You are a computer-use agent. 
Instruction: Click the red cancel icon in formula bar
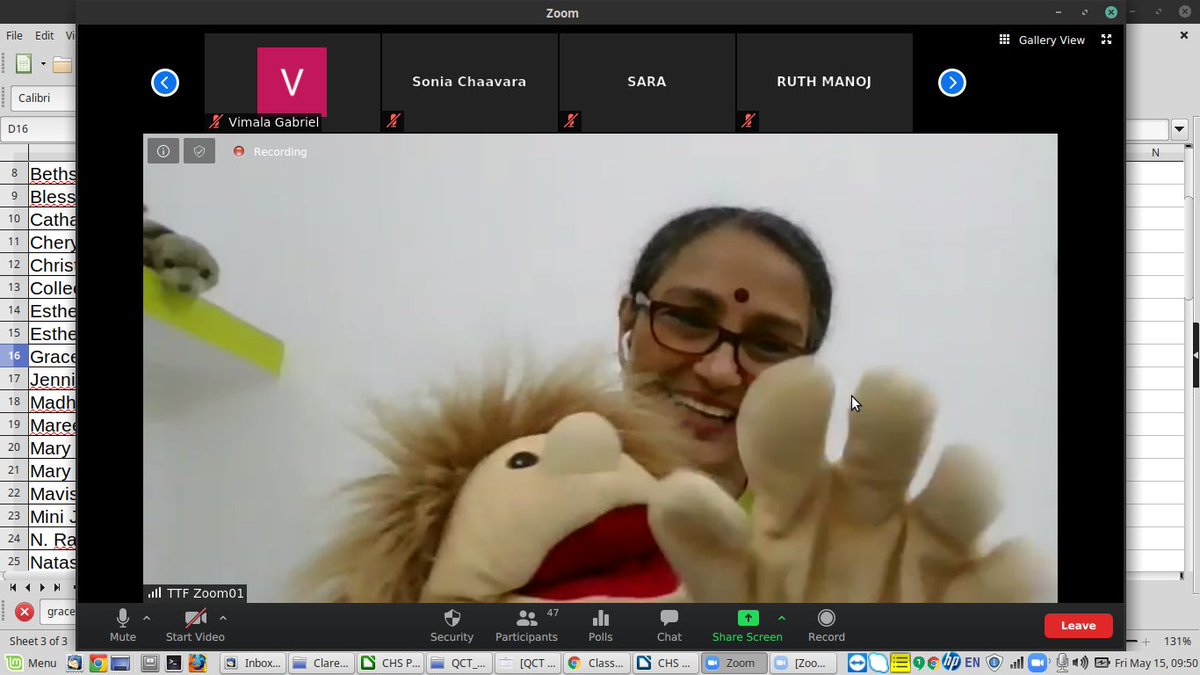click(x=24, y=611)
